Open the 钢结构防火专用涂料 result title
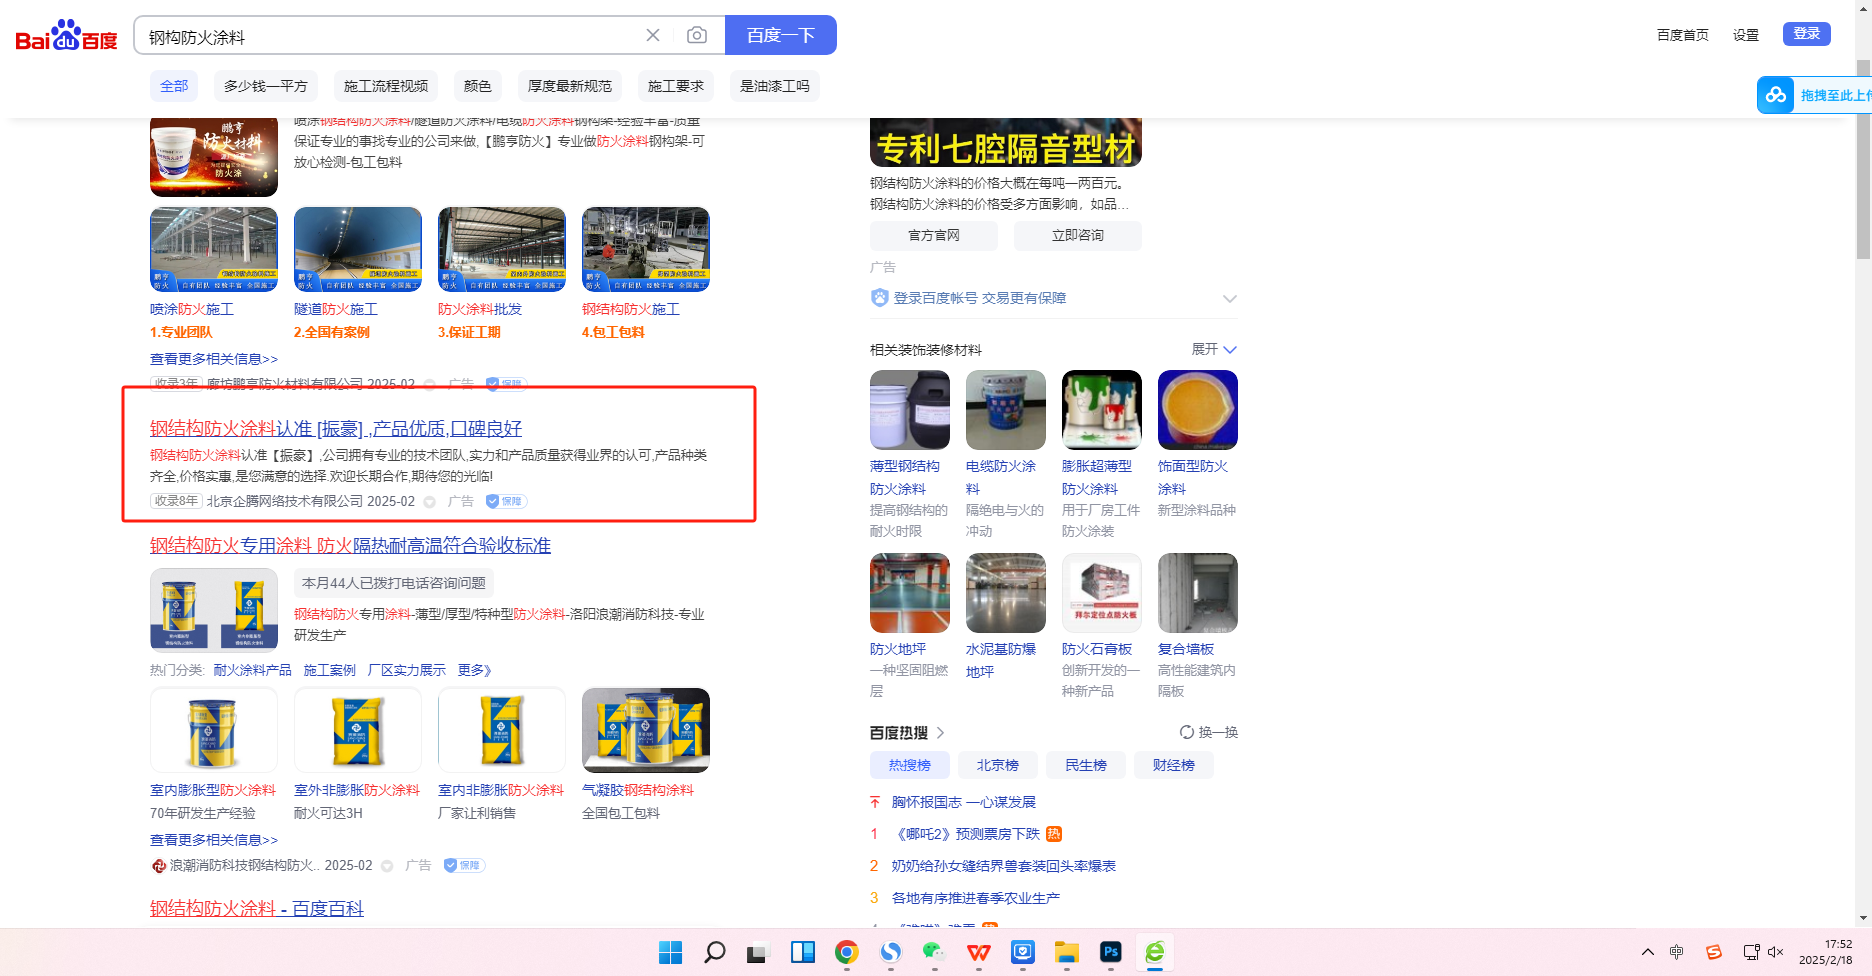1872x976 pixels. click(350, 545)
